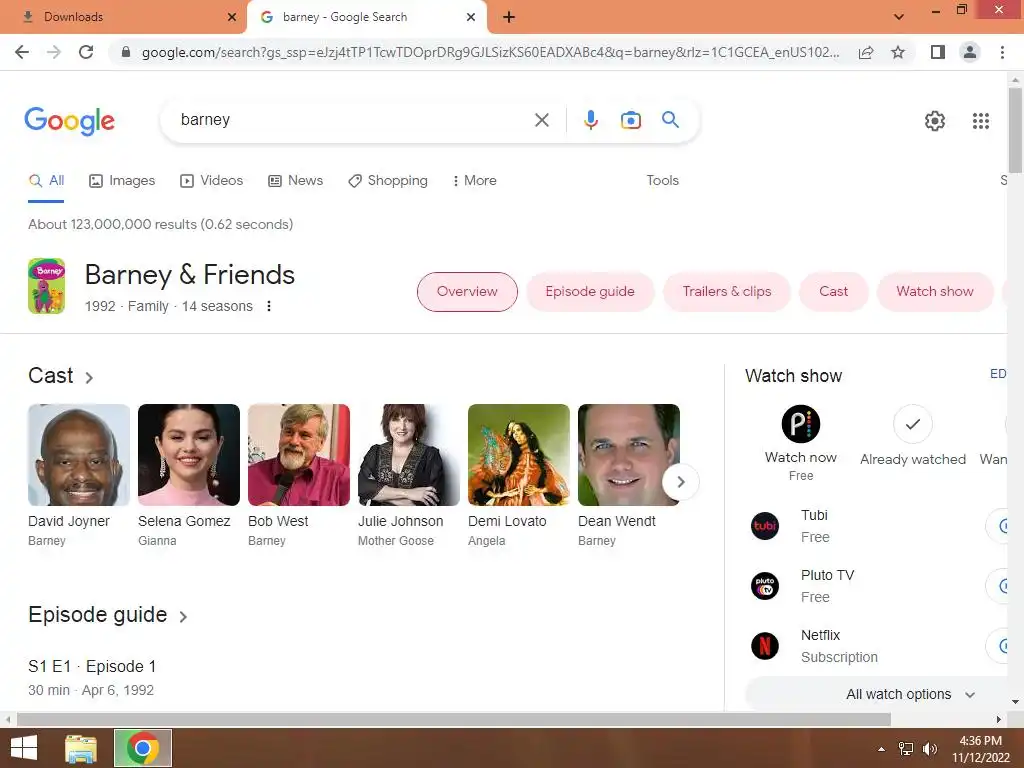
Task: Click Barney & Friends poster thumbnail
Action: click(46, 286)
